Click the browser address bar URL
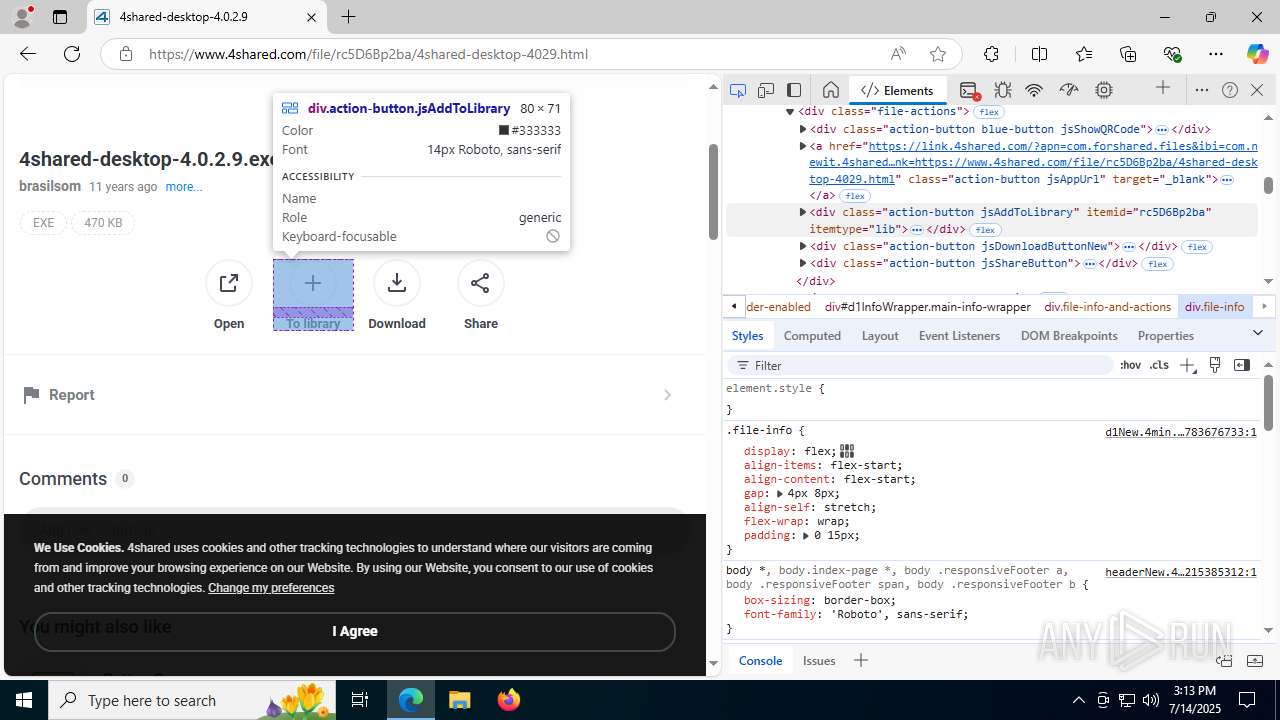1280x720 pixels. pyautogui.click(x=368, y=54)
